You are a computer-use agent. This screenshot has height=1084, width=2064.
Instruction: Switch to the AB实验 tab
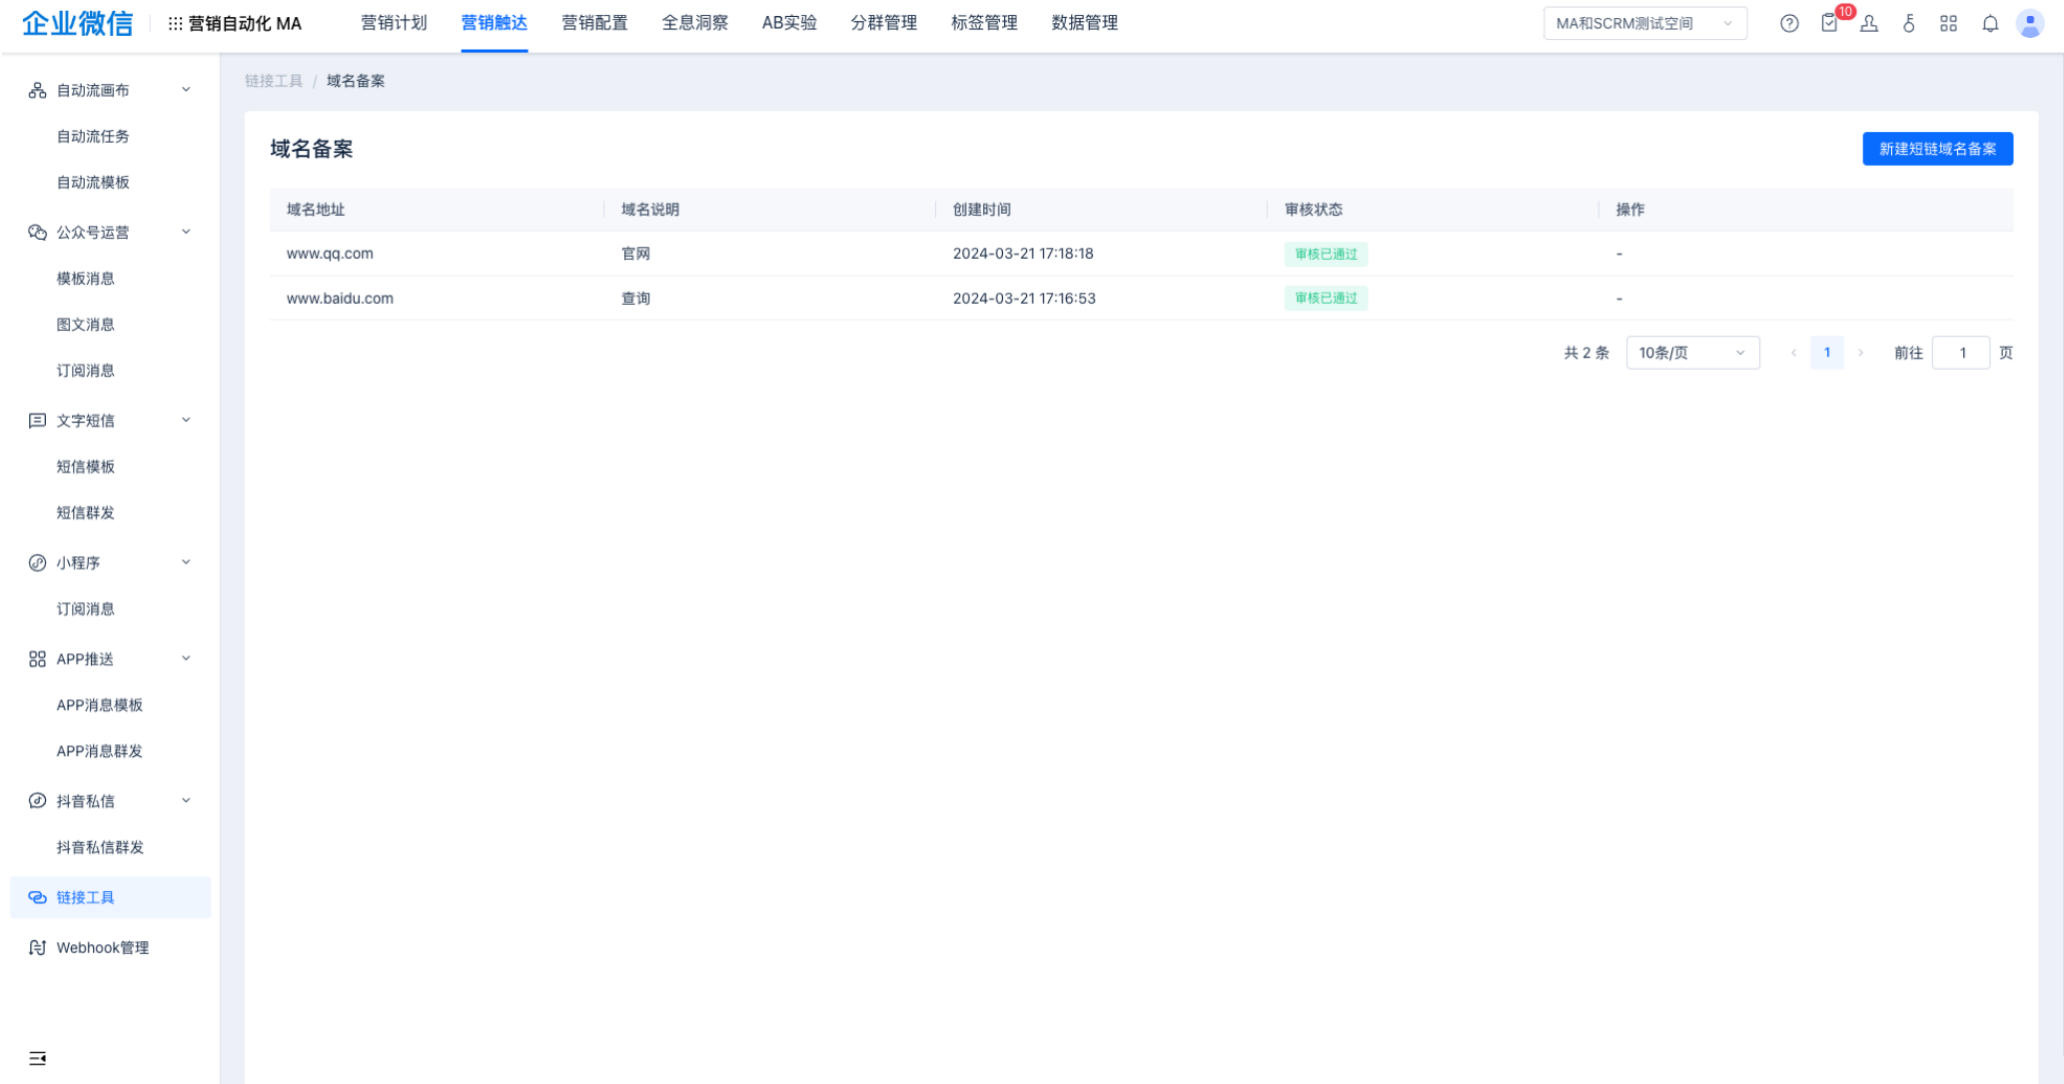click(789, 23)
